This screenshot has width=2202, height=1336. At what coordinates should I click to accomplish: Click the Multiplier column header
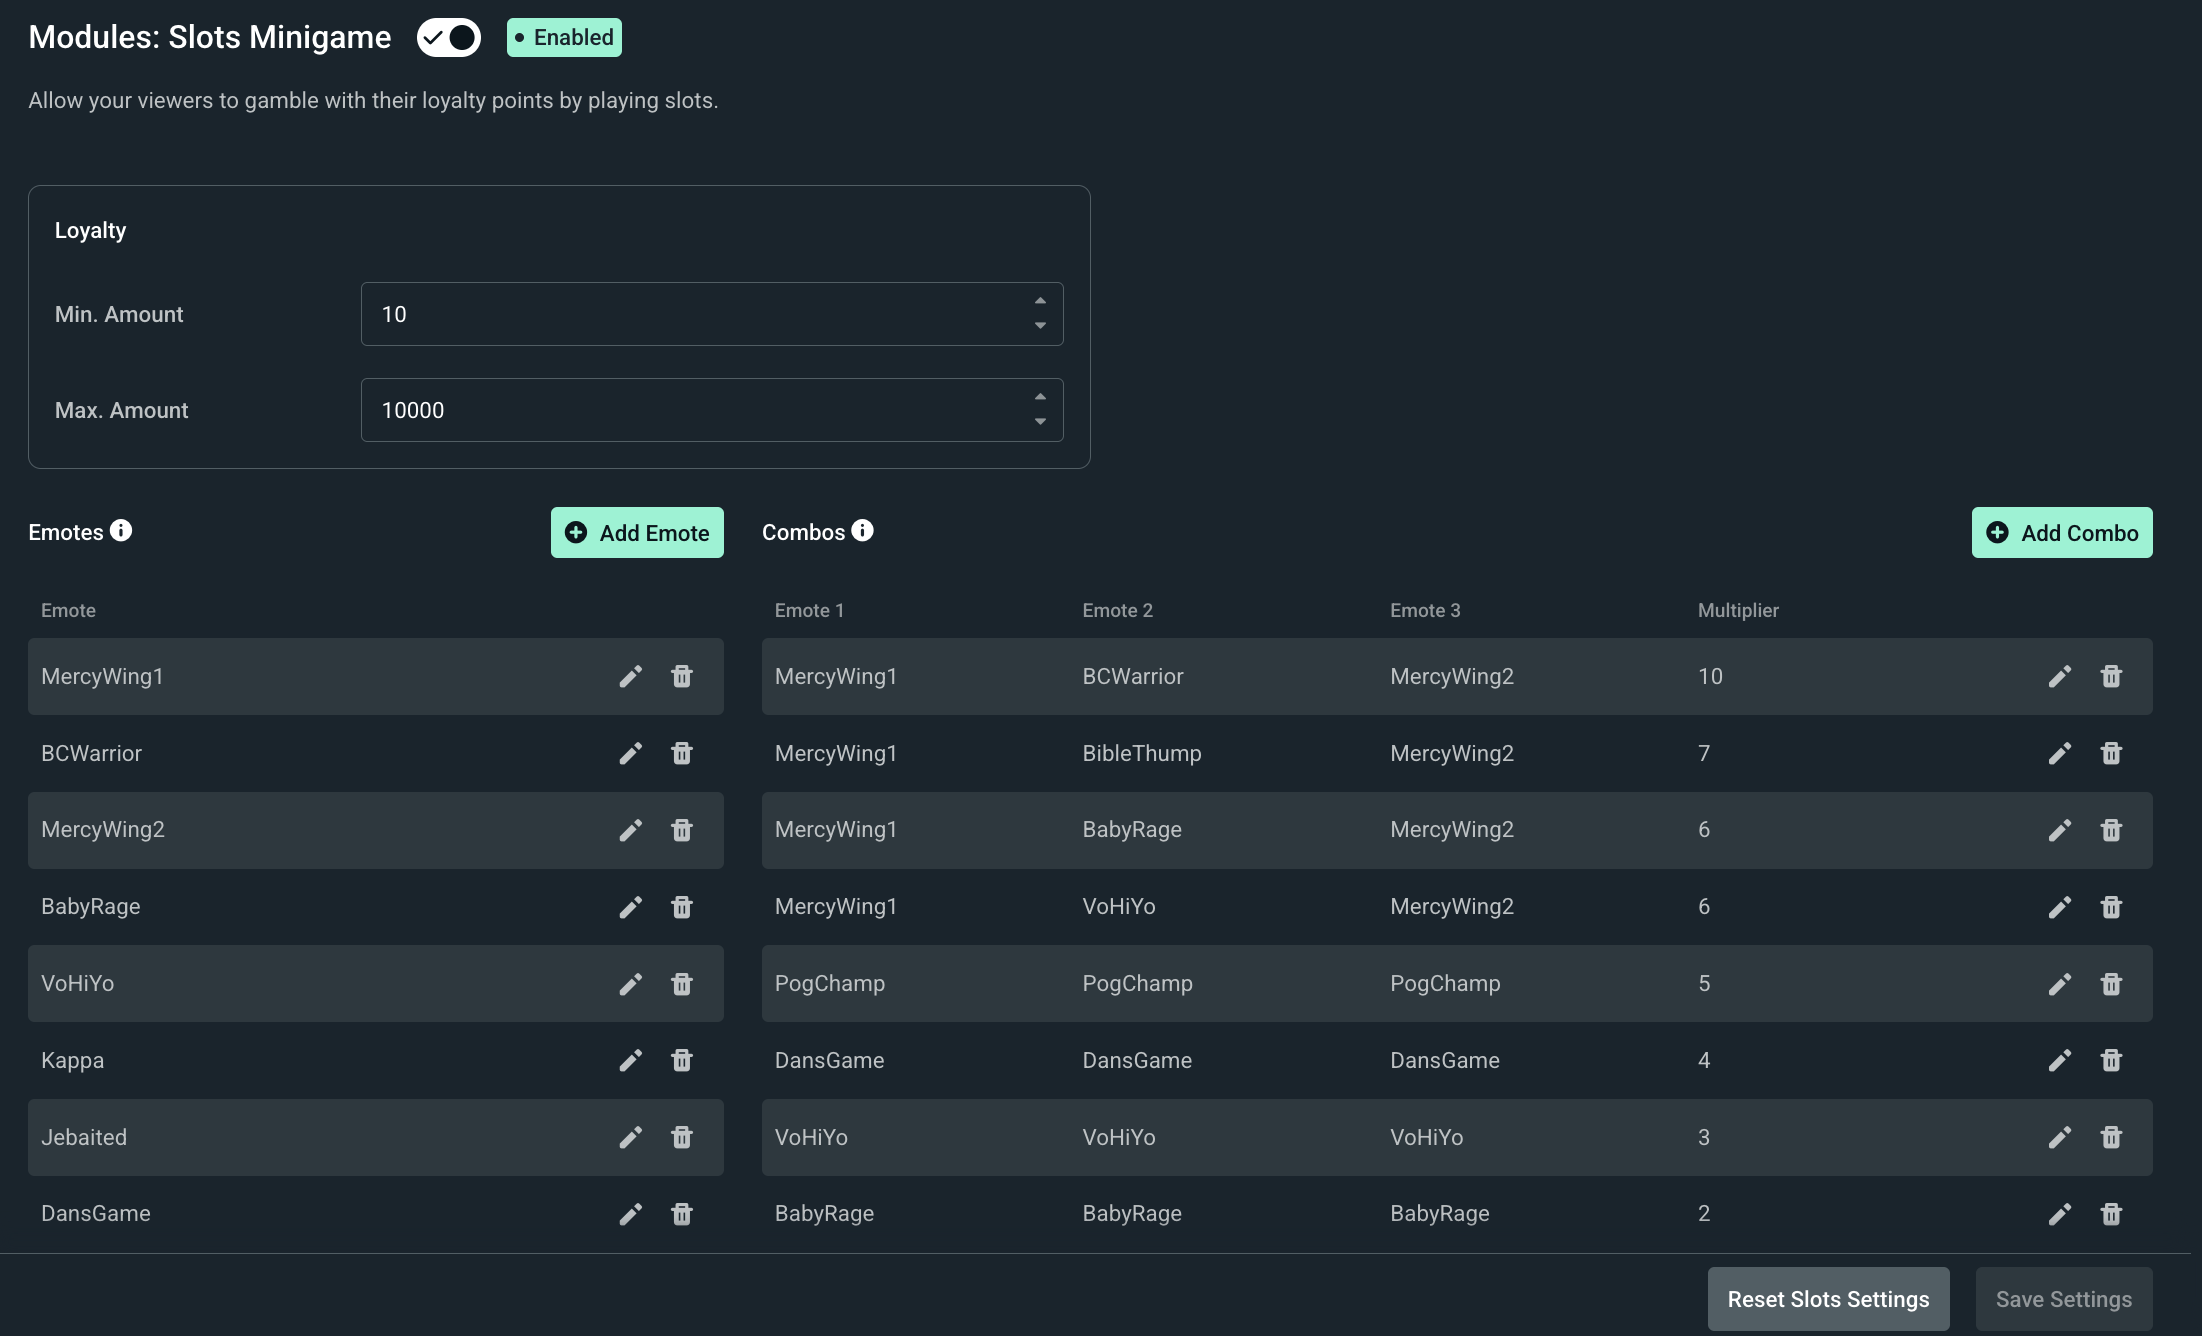(1738, 610)
